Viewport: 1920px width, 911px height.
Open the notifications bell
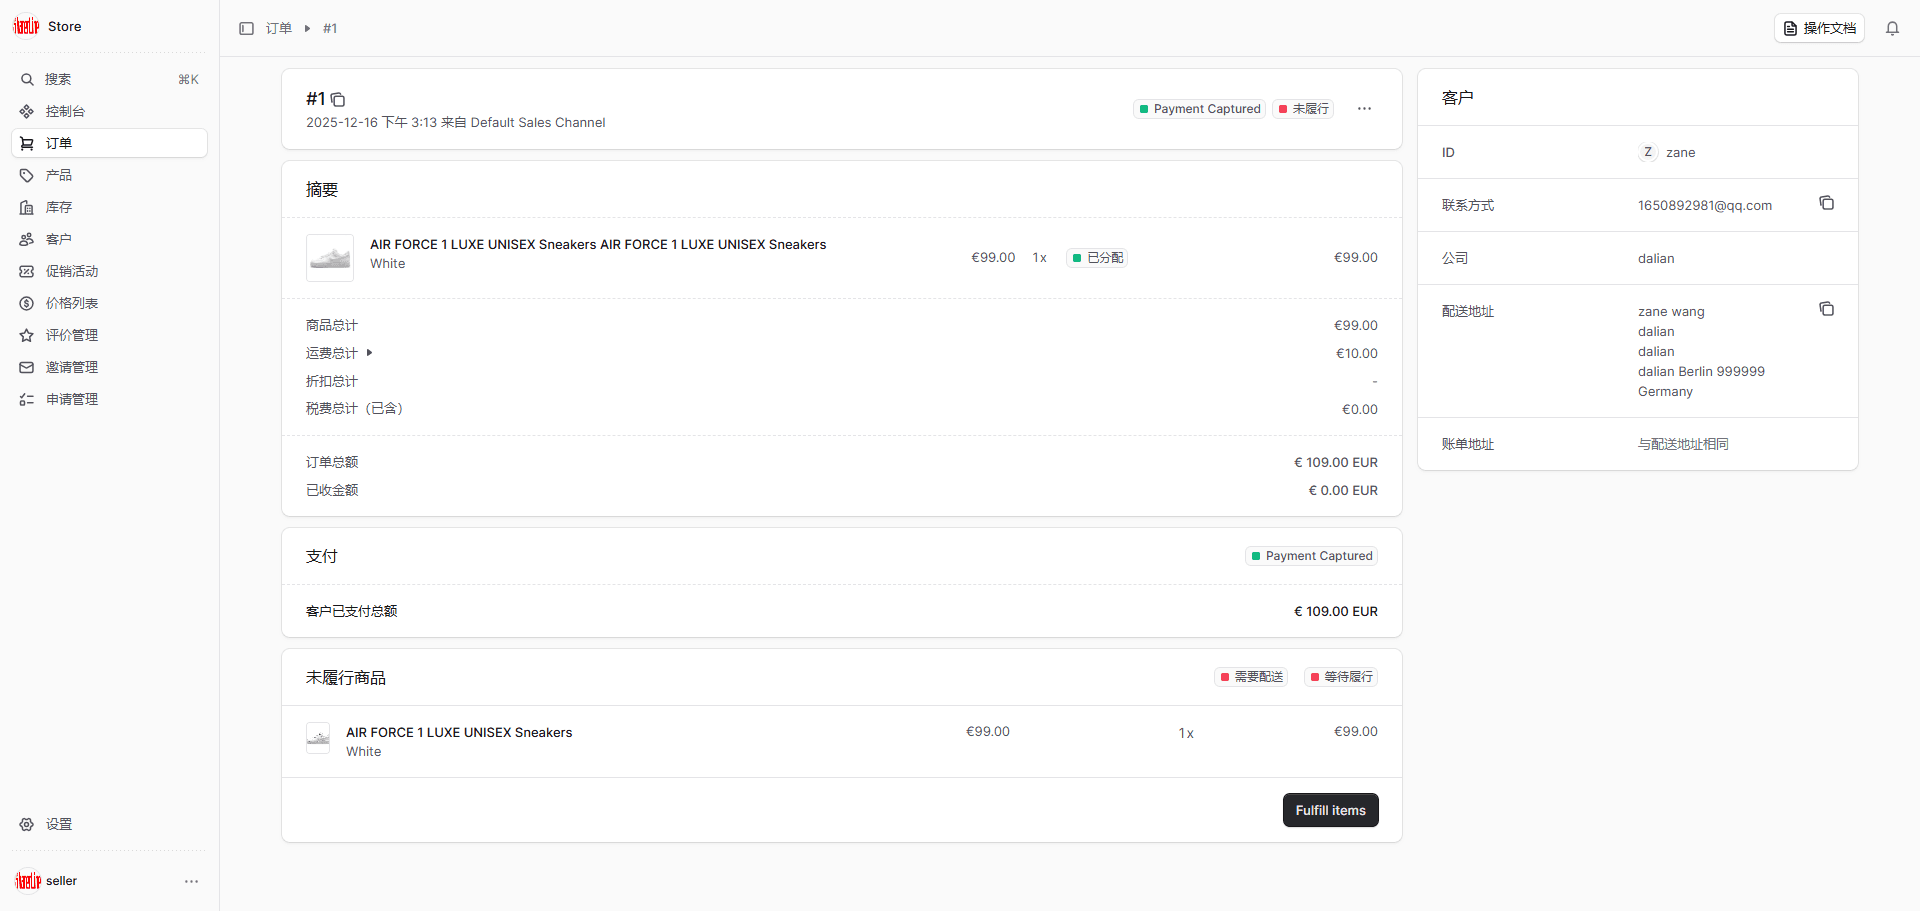(1892, 29)
